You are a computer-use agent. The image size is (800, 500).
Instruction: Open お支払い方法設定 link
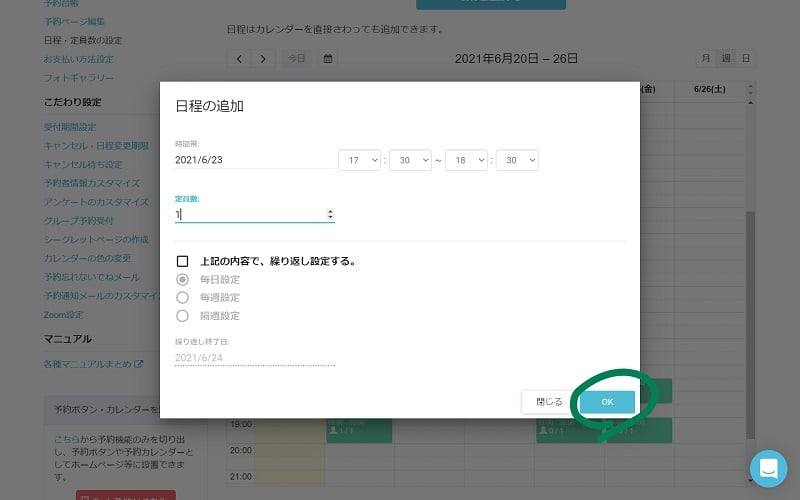79,59
